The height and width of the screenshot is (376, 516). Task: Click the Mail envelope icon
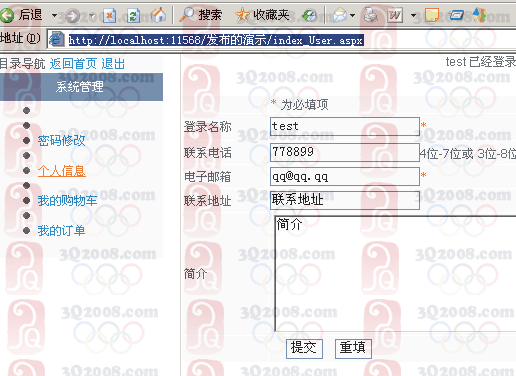point(340,15)
